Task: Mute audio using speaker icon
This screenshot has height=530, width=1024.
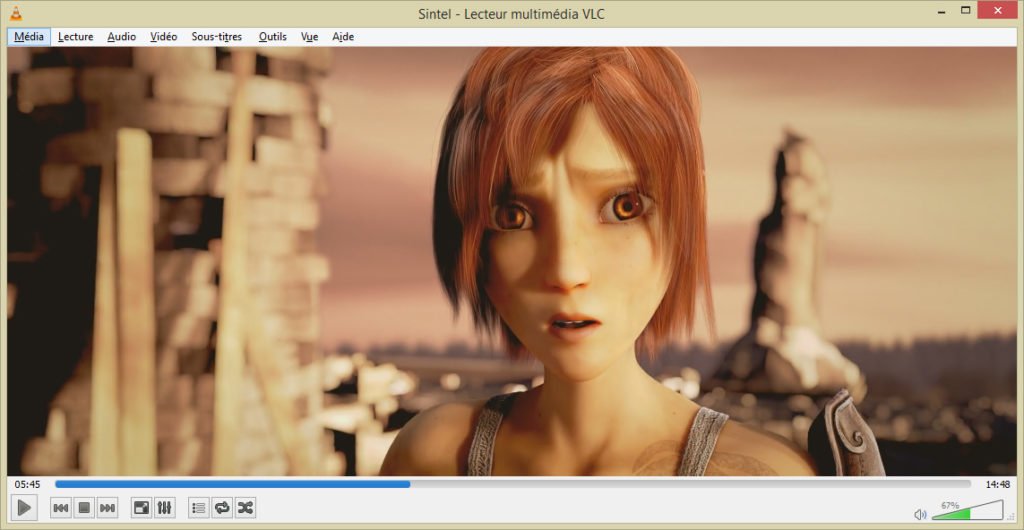Action: (x=920, y=514)
